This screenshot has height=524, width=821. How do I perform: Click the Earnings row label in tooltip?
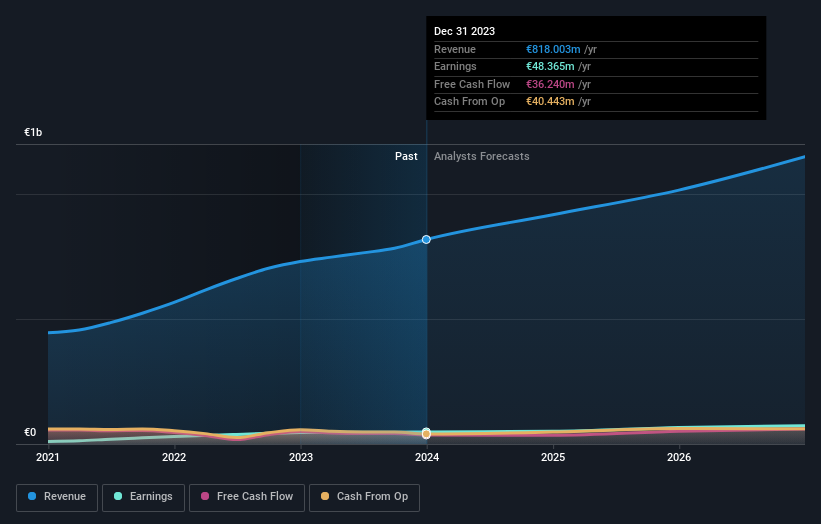pos(456,66)
